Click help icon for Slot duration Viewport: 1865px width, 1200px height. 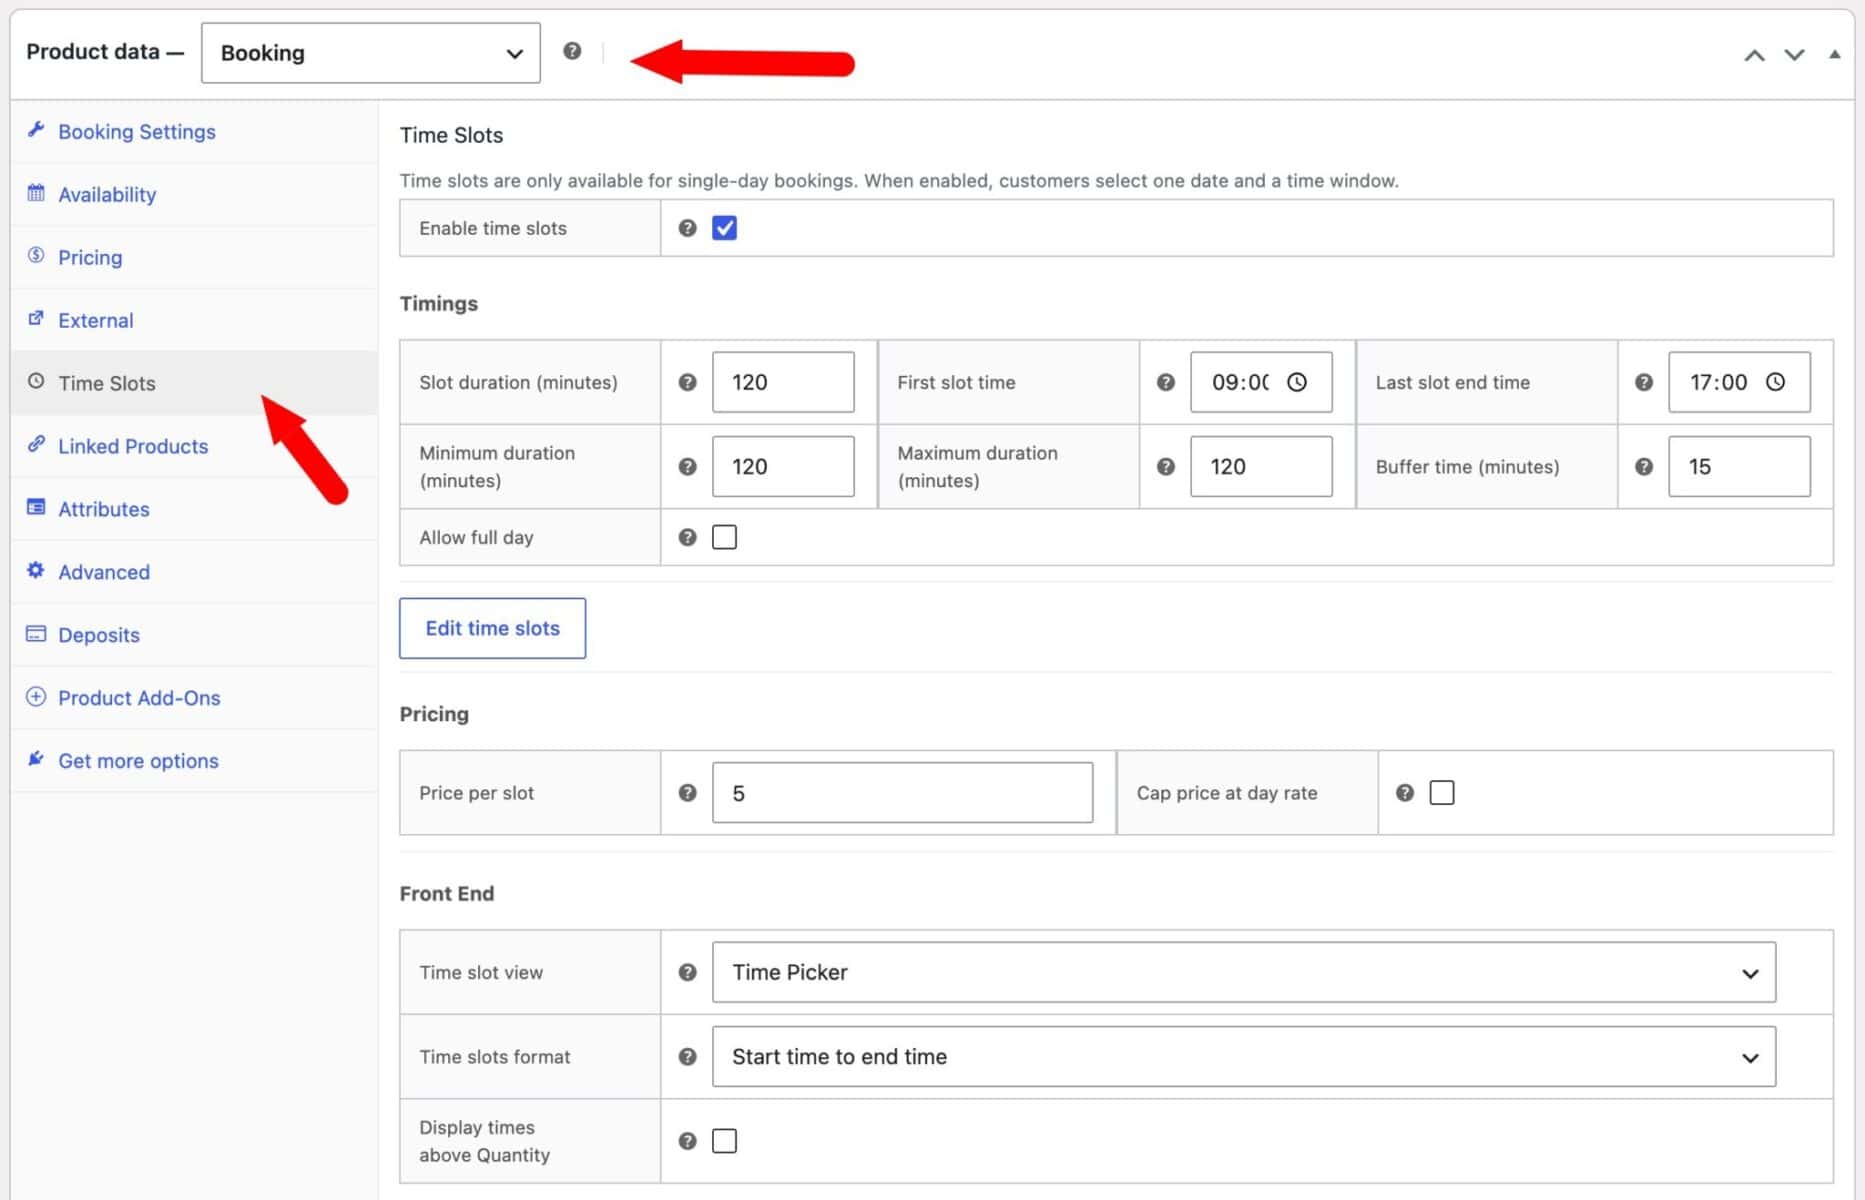click(687, 382)
